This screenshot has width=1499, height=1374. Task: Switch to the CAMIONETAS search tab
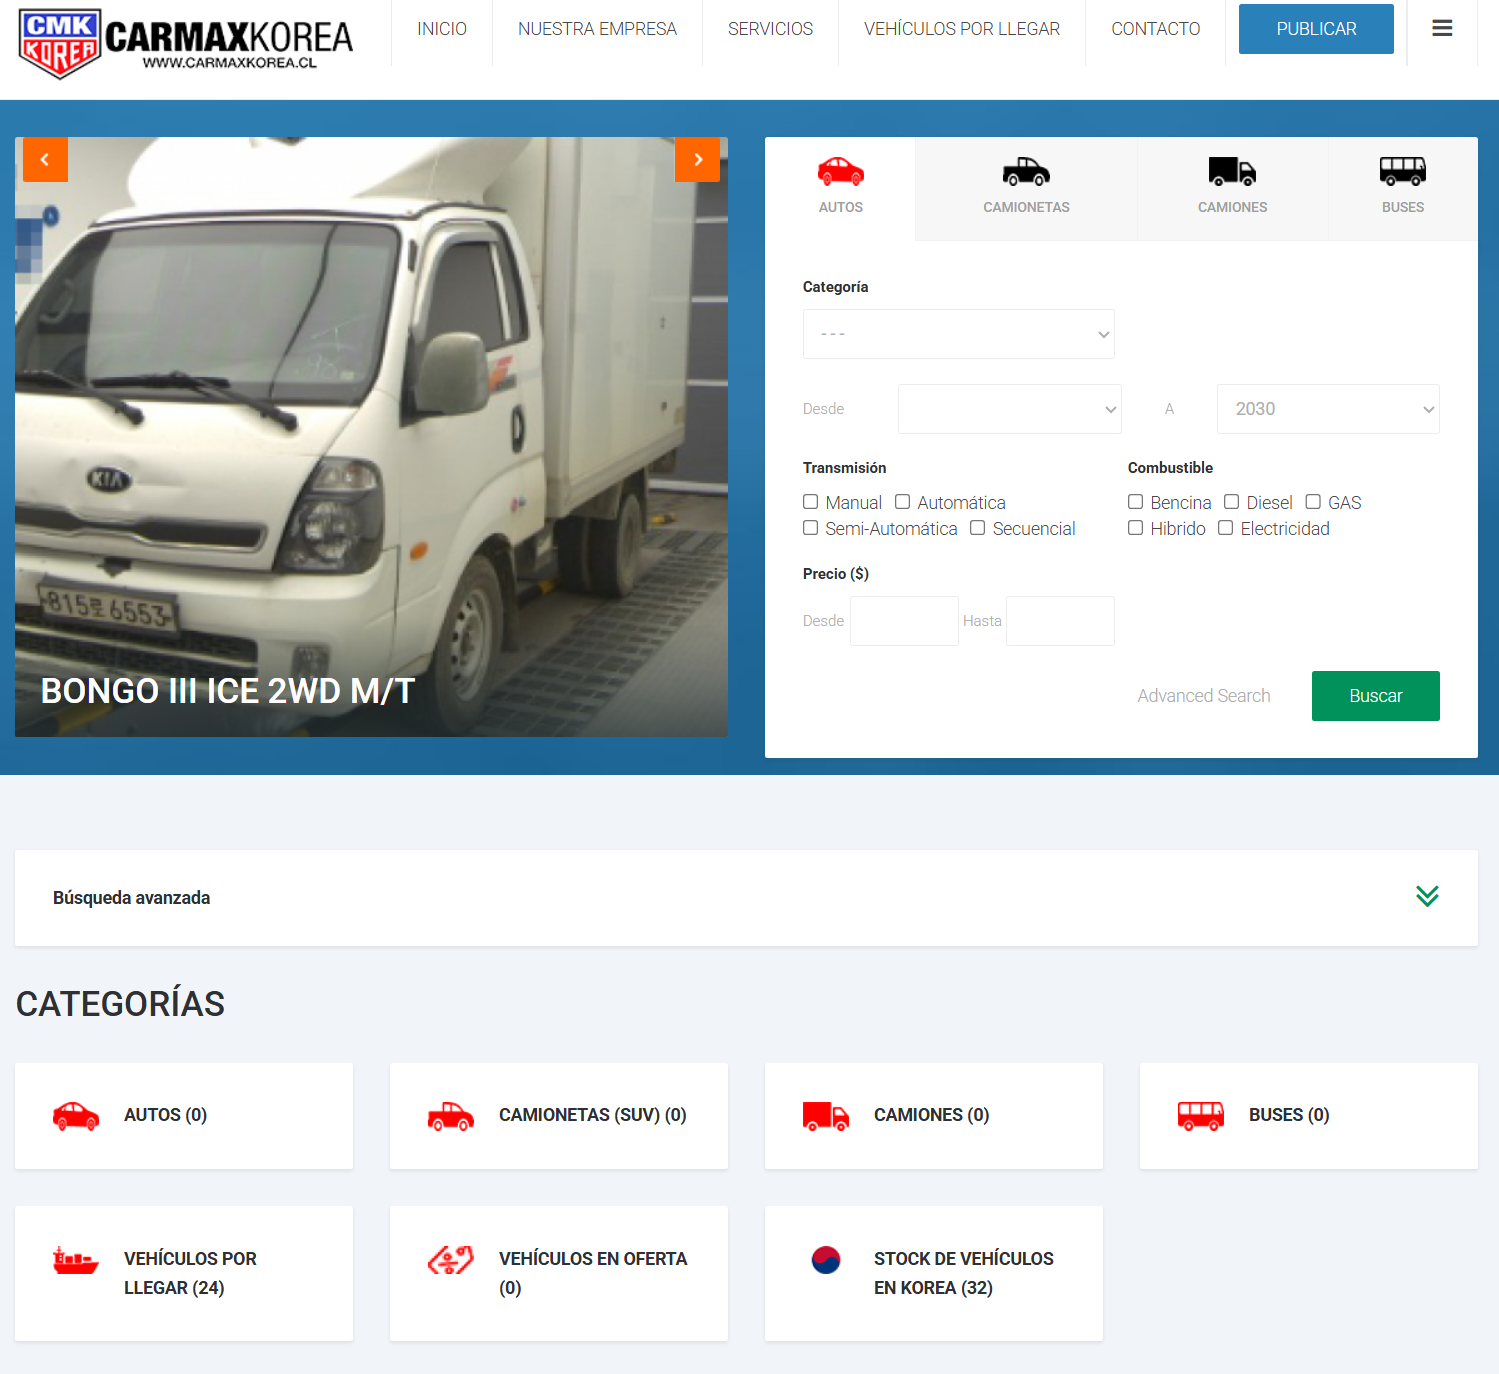(1026, 188)
